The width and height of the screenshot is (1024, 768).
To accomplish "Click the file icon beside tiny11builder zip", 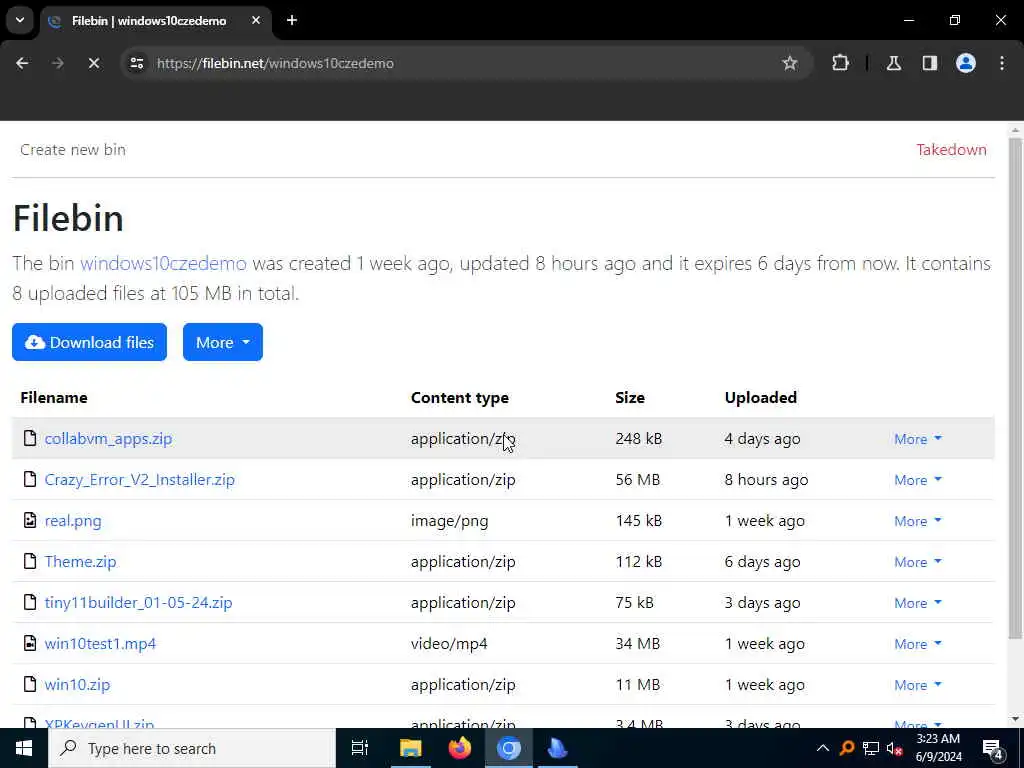I will pyautogui.click(x=29, y=602).
